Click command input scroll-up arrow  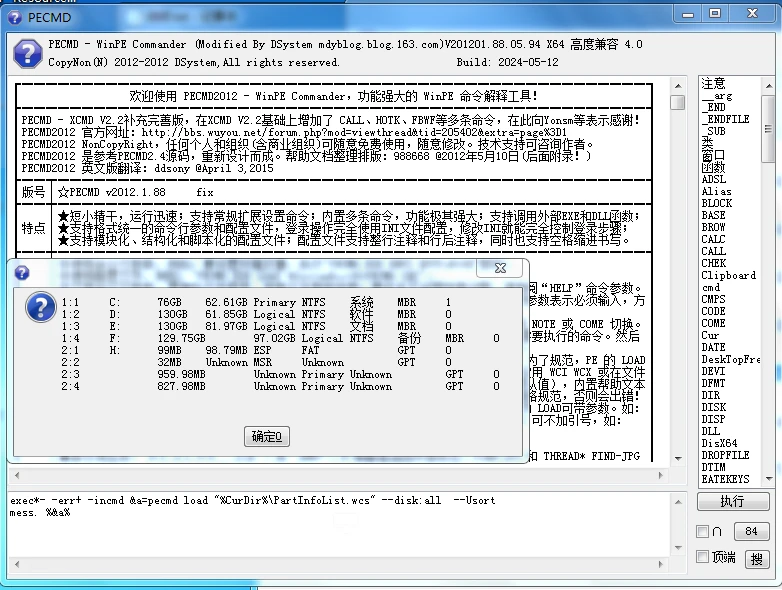pos(678,501)
